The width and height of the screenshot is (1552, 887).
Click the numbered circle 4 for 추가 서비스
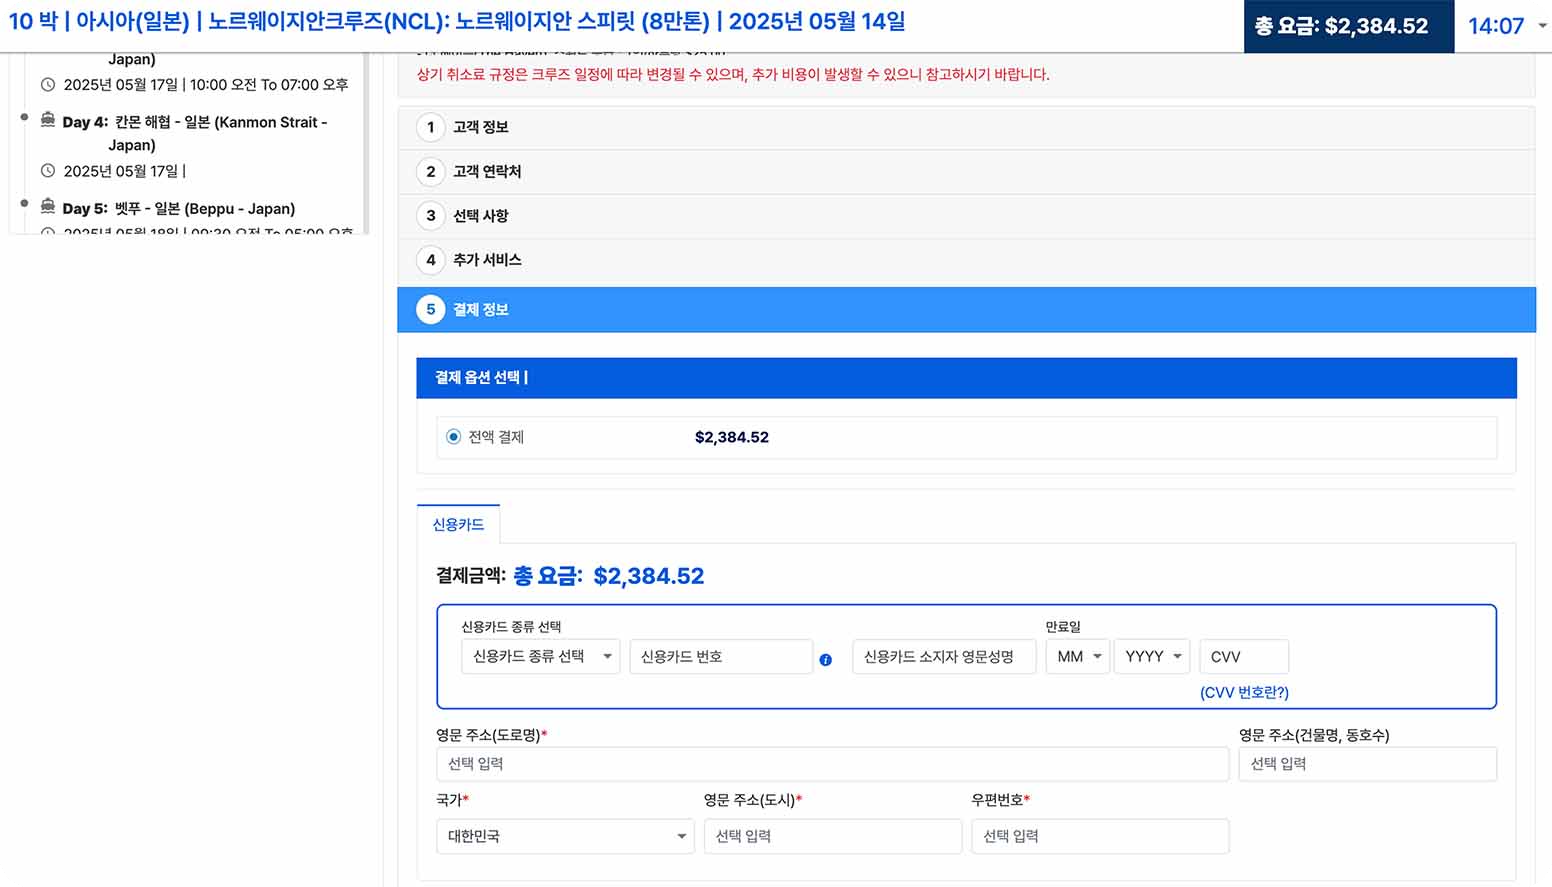(x=430, y=260)
